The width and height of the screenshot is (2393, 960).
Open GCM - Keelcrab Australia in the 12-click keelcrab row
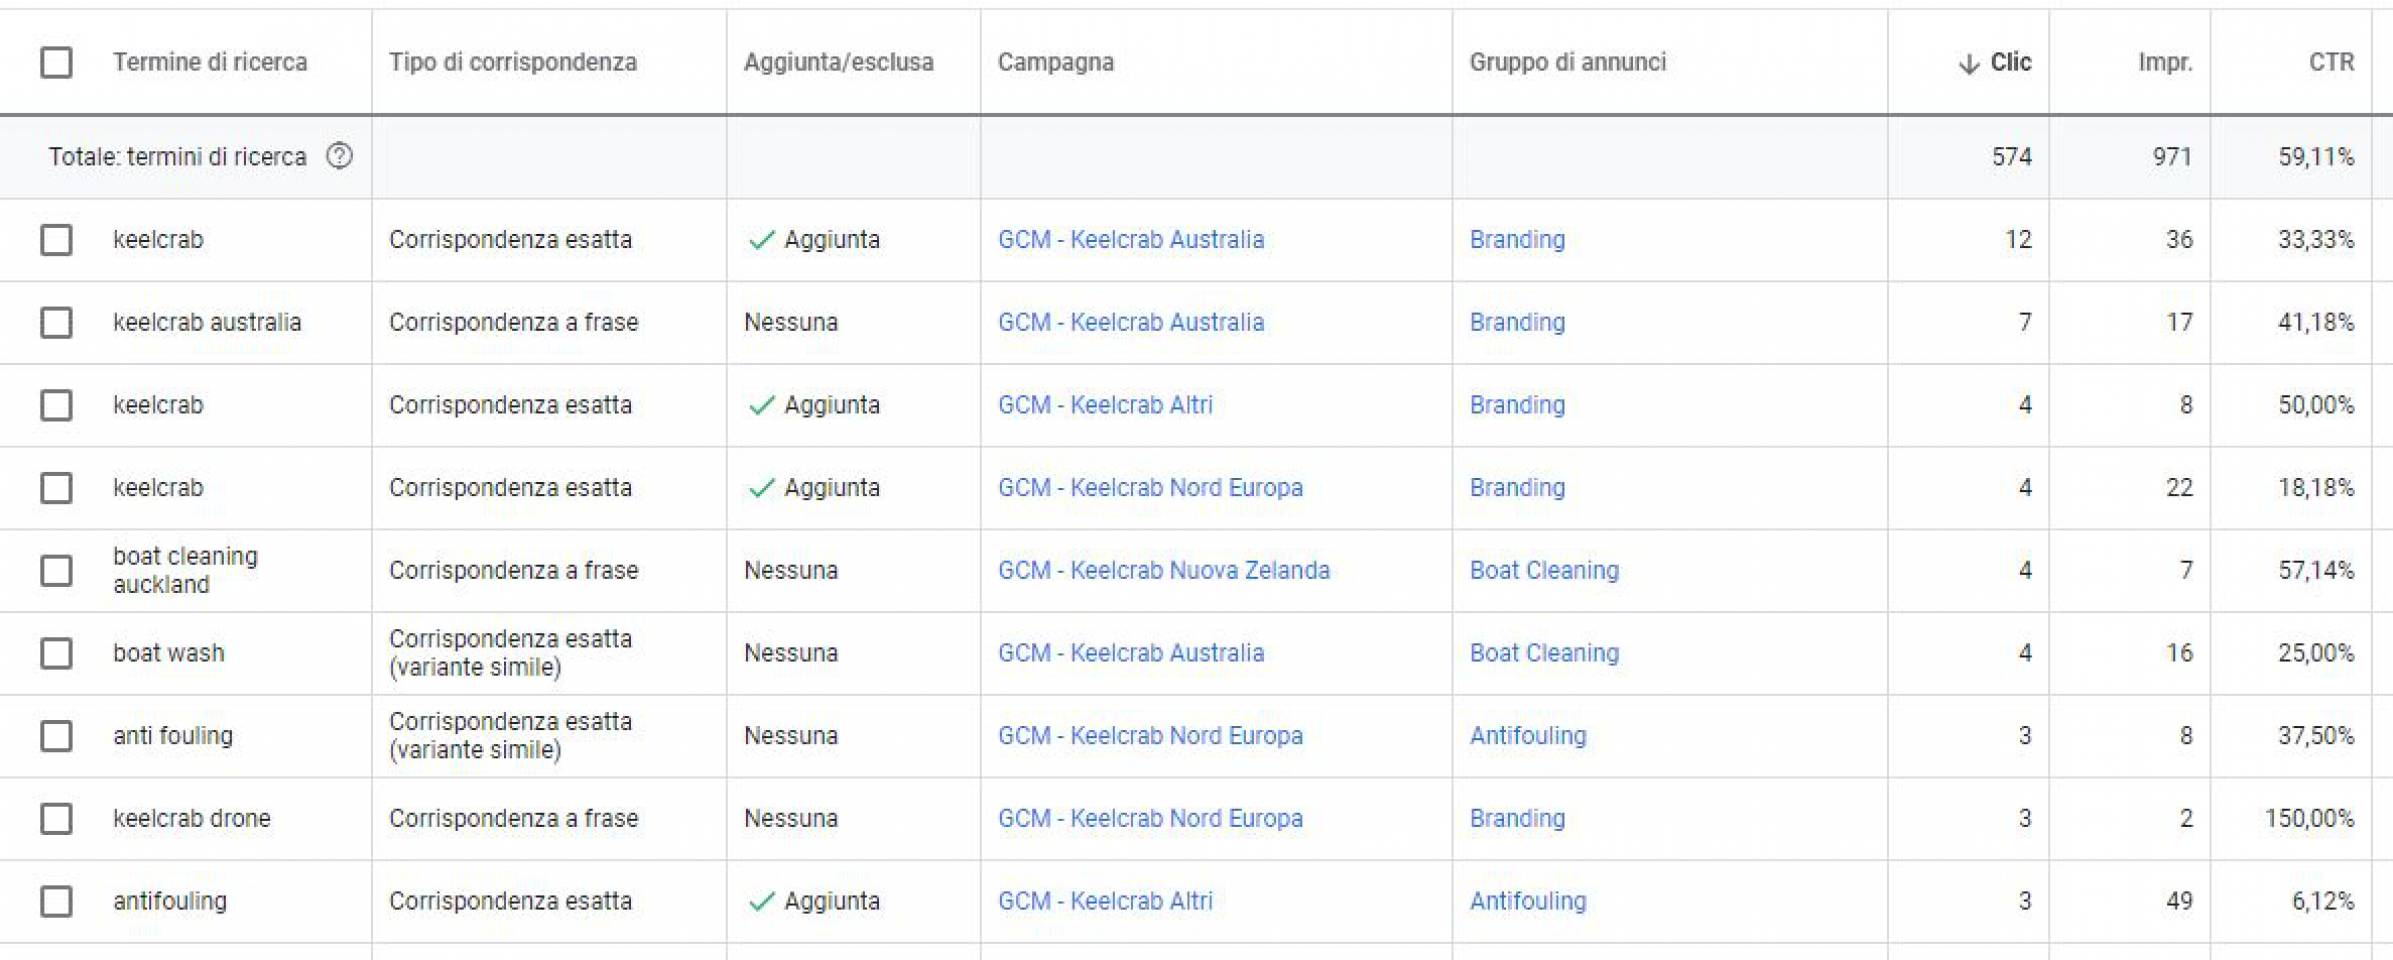(x=1131, y=240)
